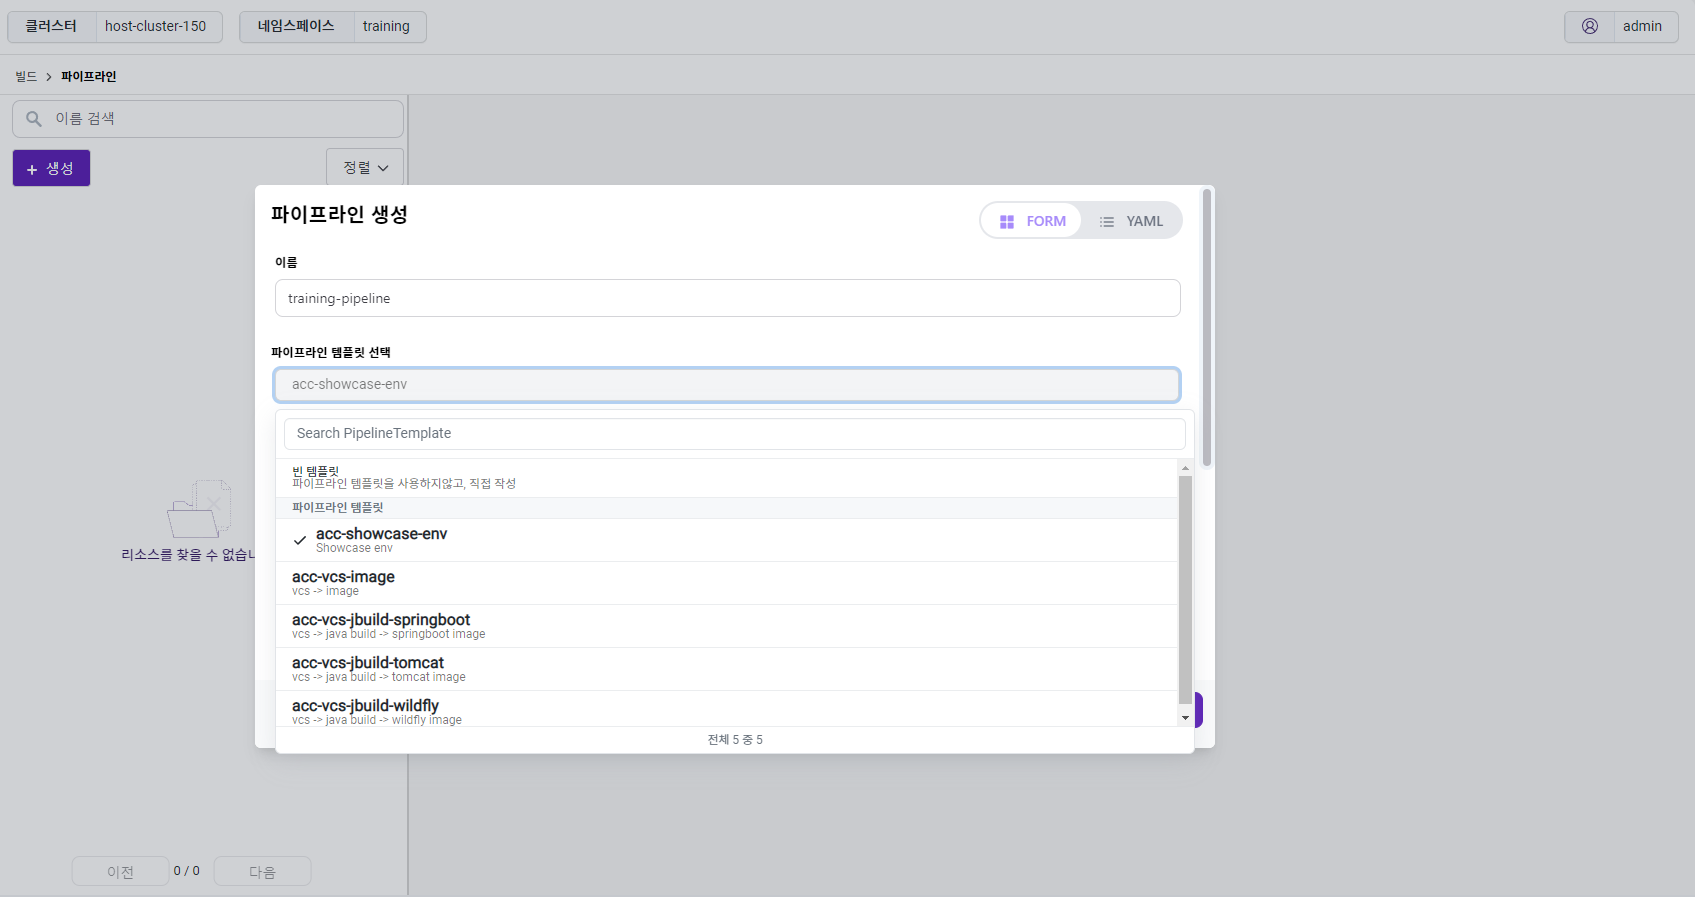Viewport: 1695px width, 897px height.
Task: Switch to FORM view
Action: 1032,221
